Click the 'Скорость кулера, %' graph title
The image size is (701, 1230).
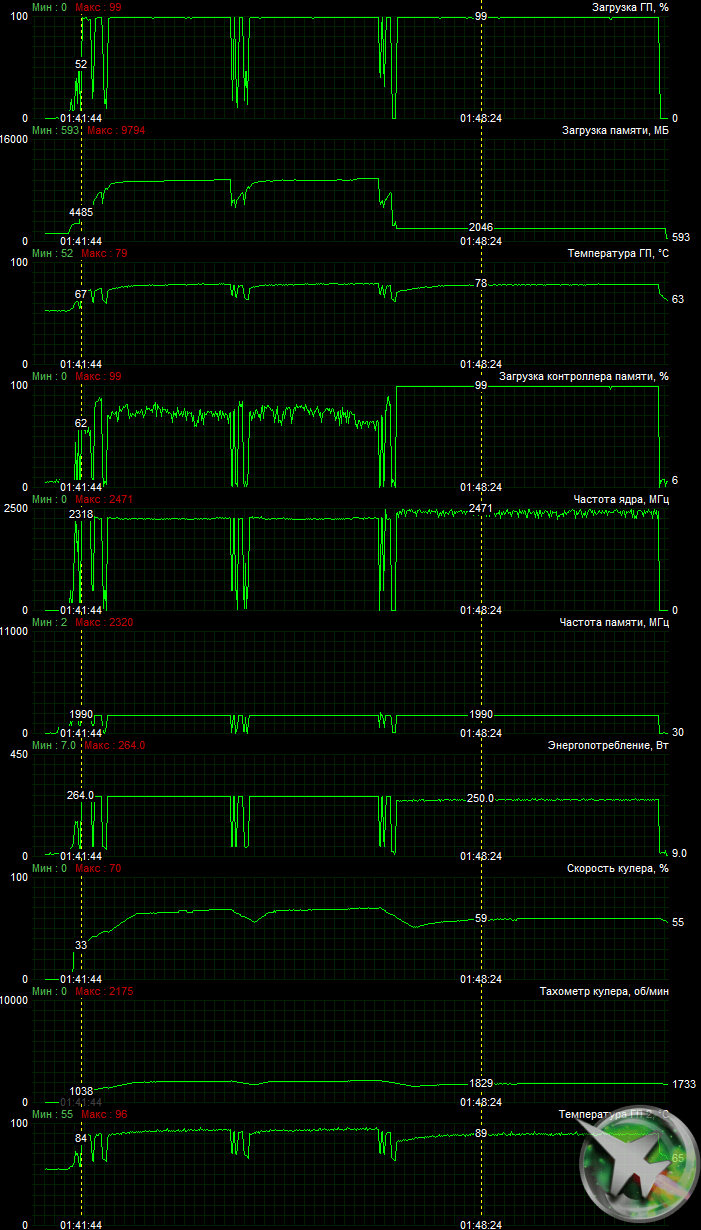pos(617,869)
